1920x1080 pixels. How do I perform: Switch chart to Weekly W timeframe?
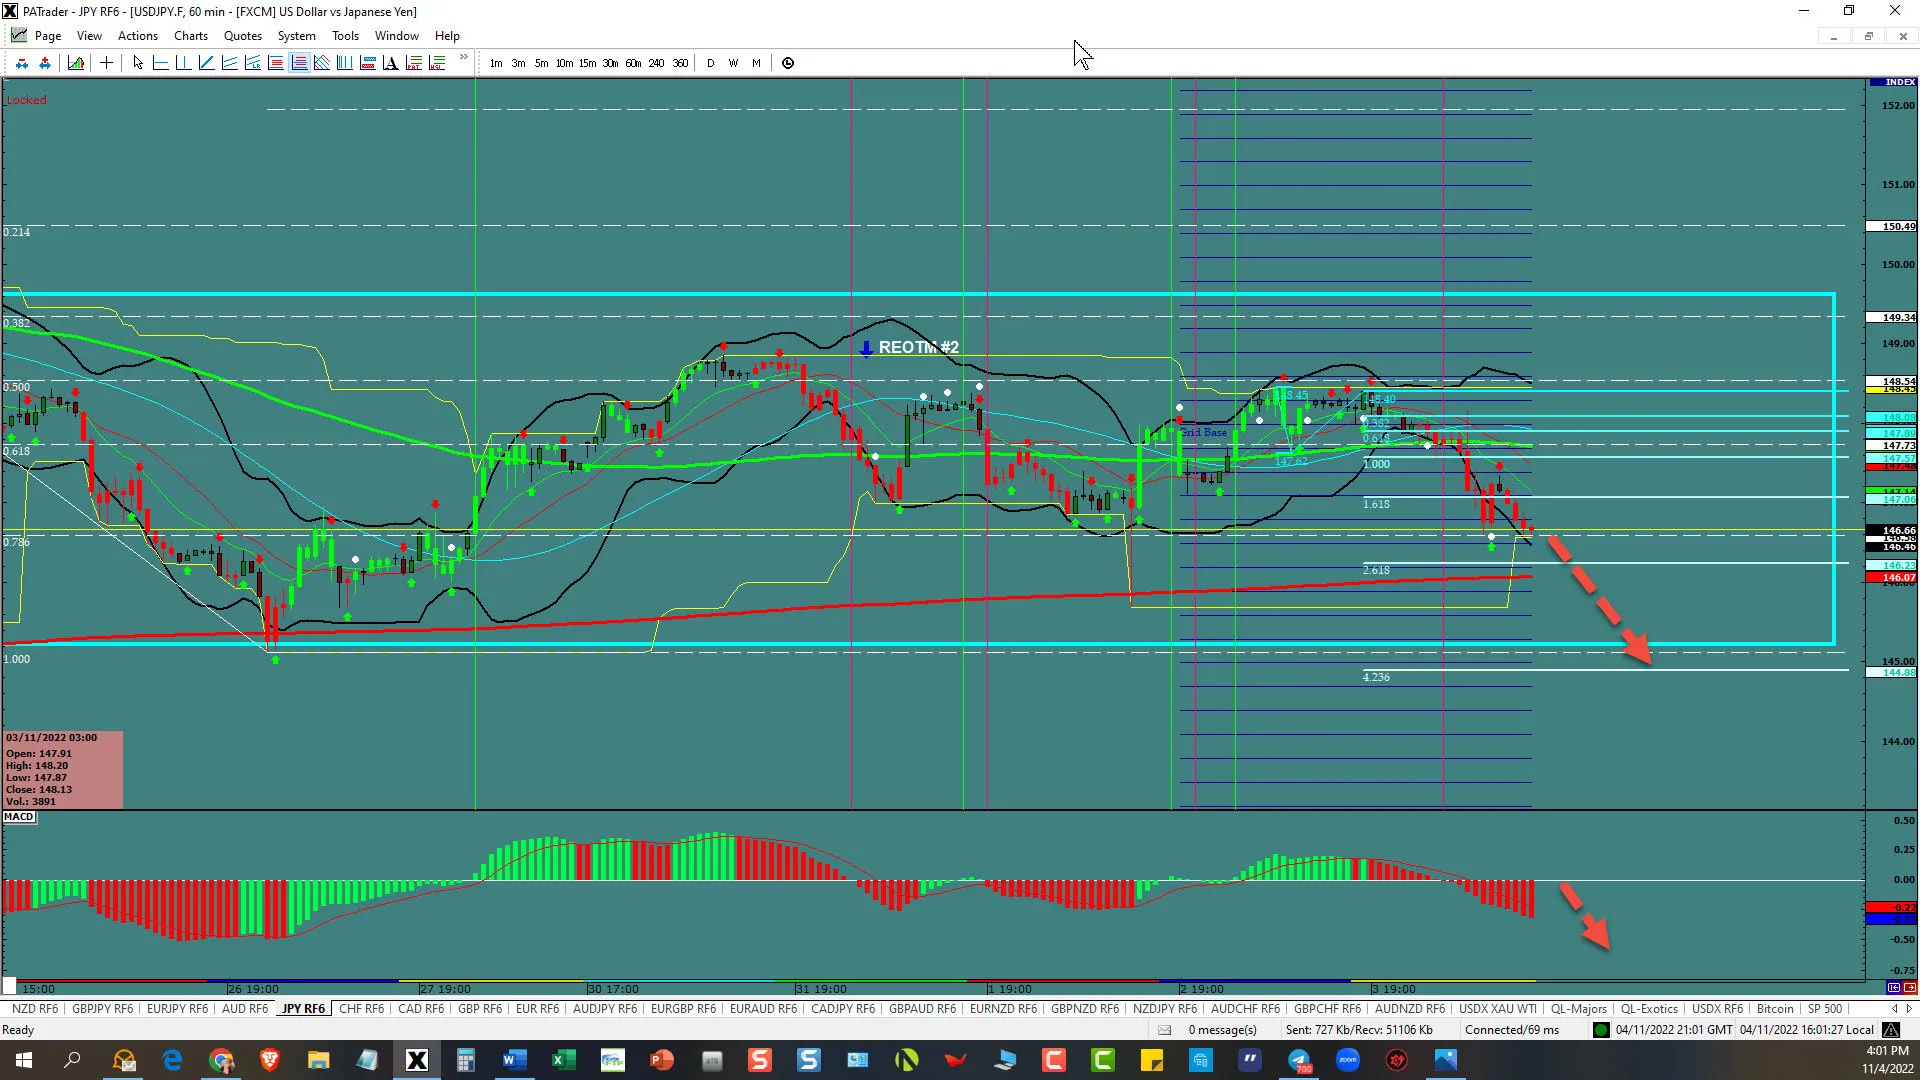(x=734, y=63)
